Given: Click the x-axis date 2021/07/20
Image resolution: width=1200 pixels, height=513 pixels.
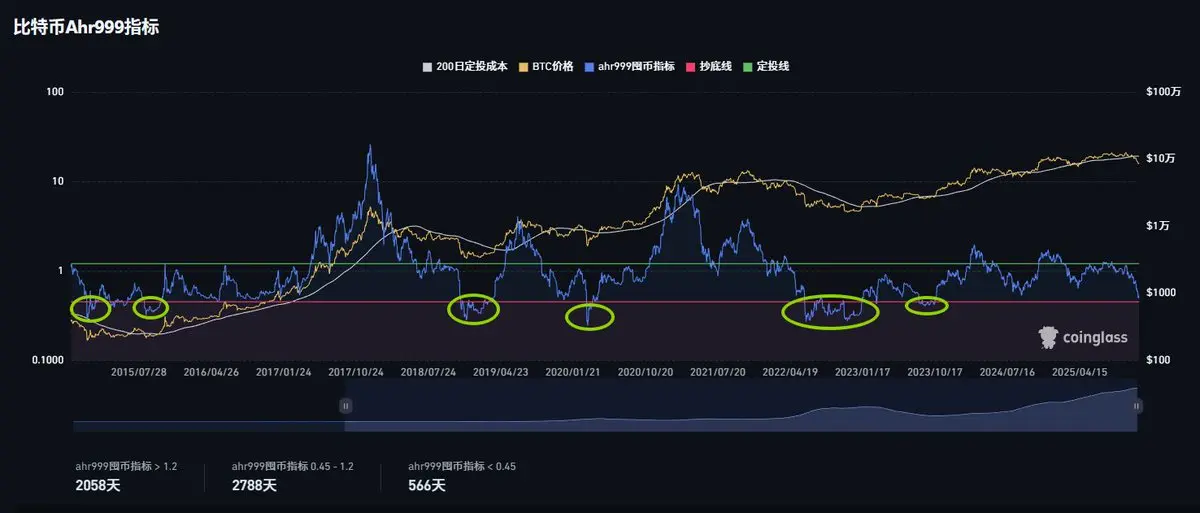Looking at the screenshot, I should click(718, 371).
